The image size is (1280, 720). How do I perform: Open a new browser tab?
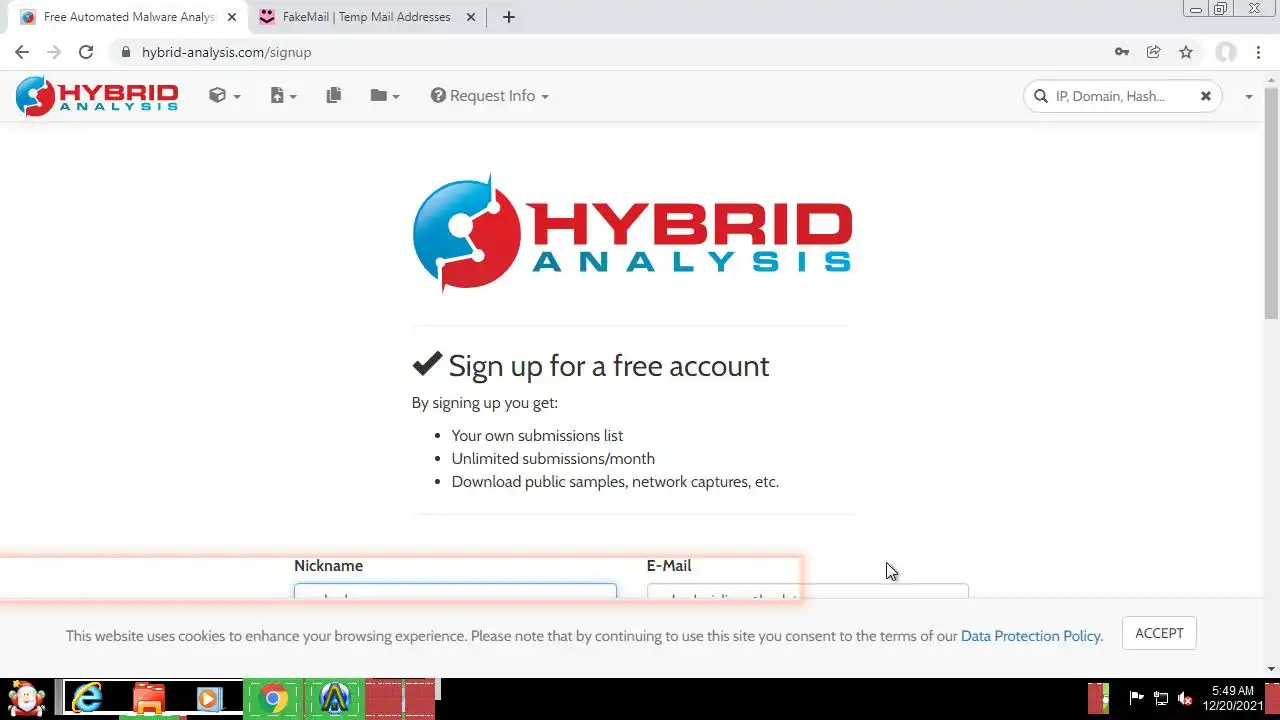508,17
